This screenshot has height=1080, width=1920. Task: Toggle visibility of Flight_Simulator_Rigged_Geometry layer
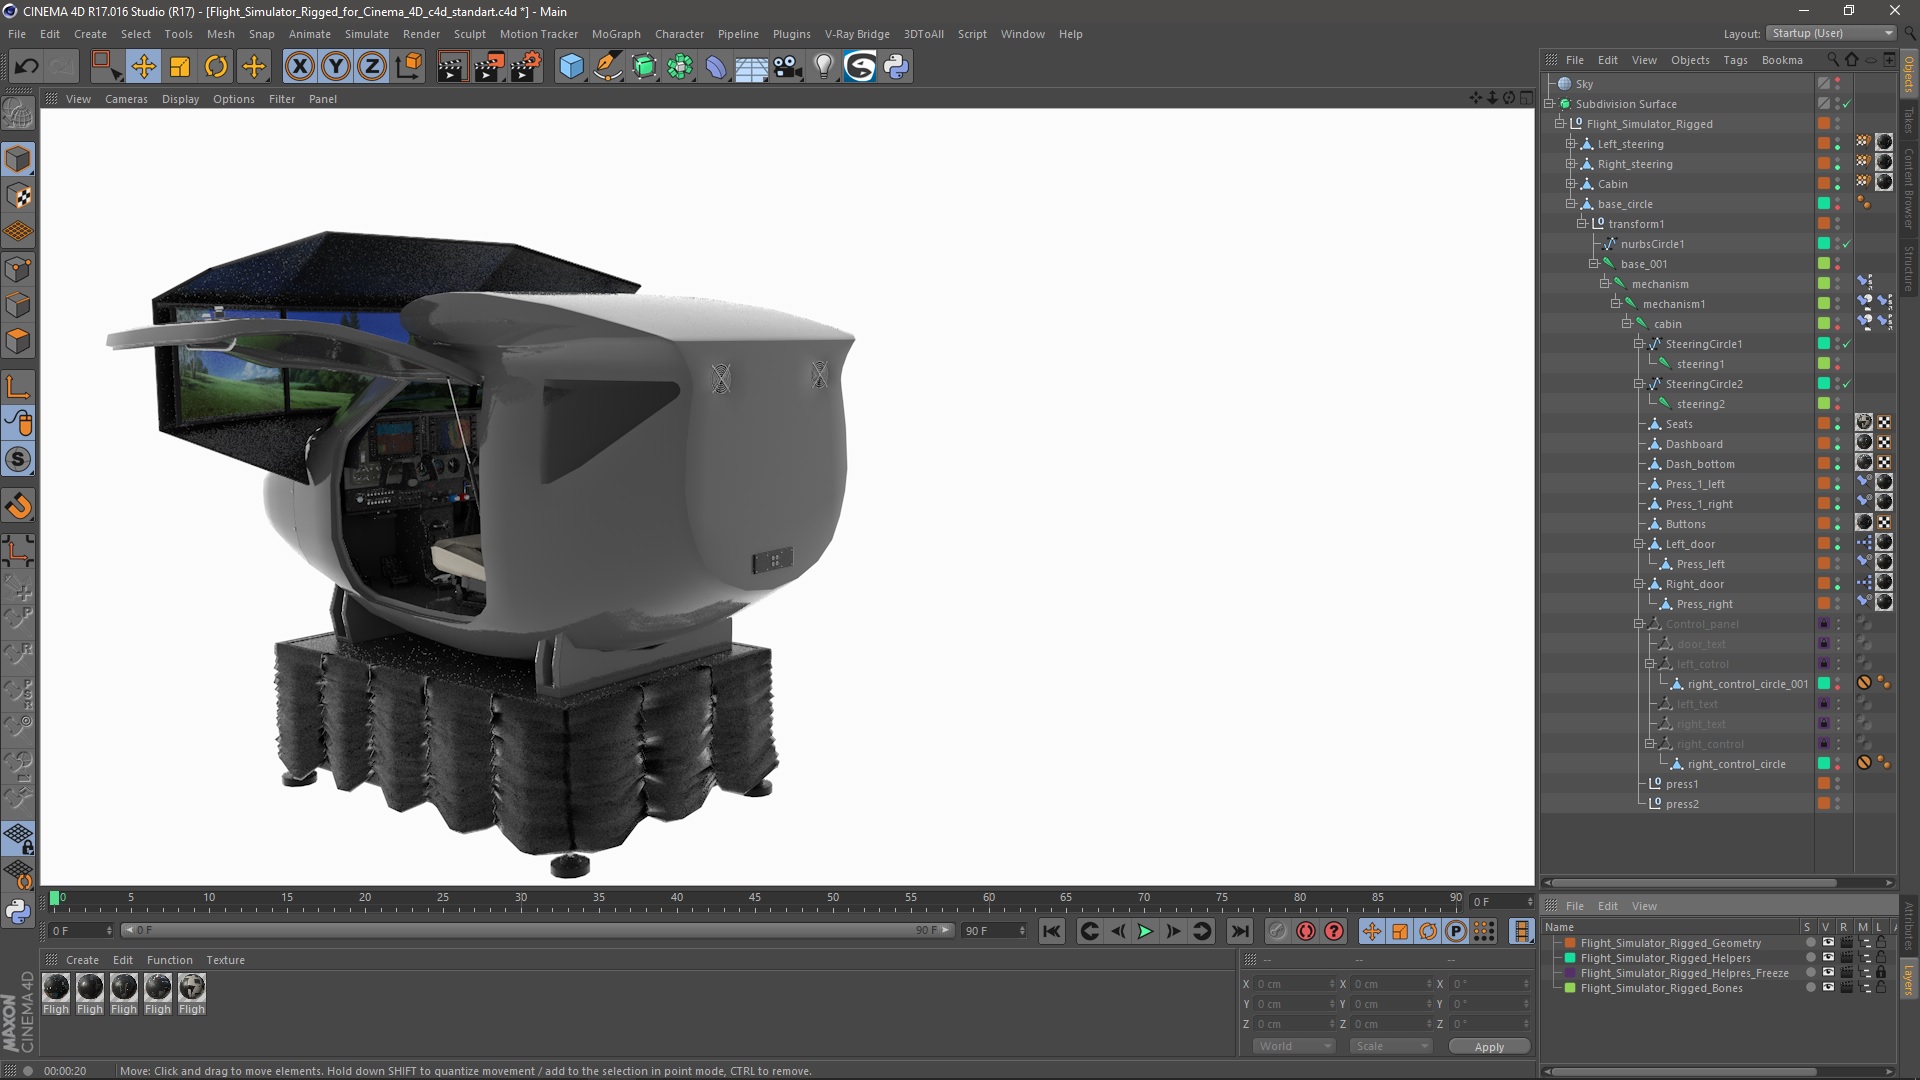(1828, 943)
